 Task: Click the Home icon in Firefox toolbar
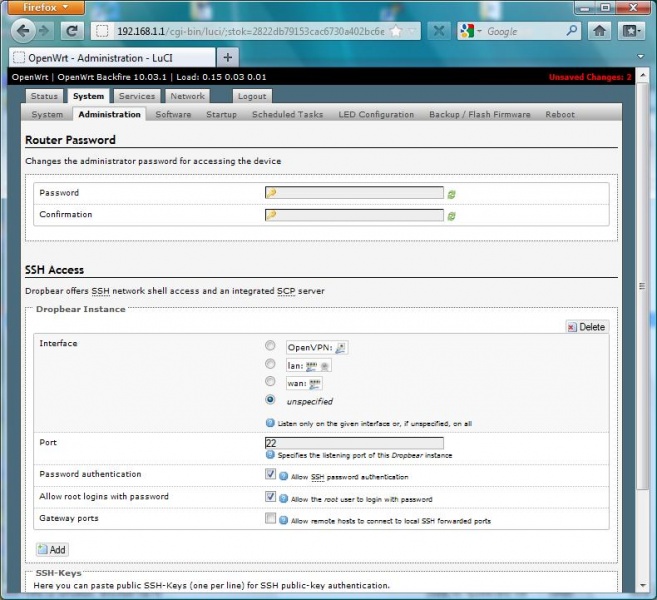tap(599, 31)
